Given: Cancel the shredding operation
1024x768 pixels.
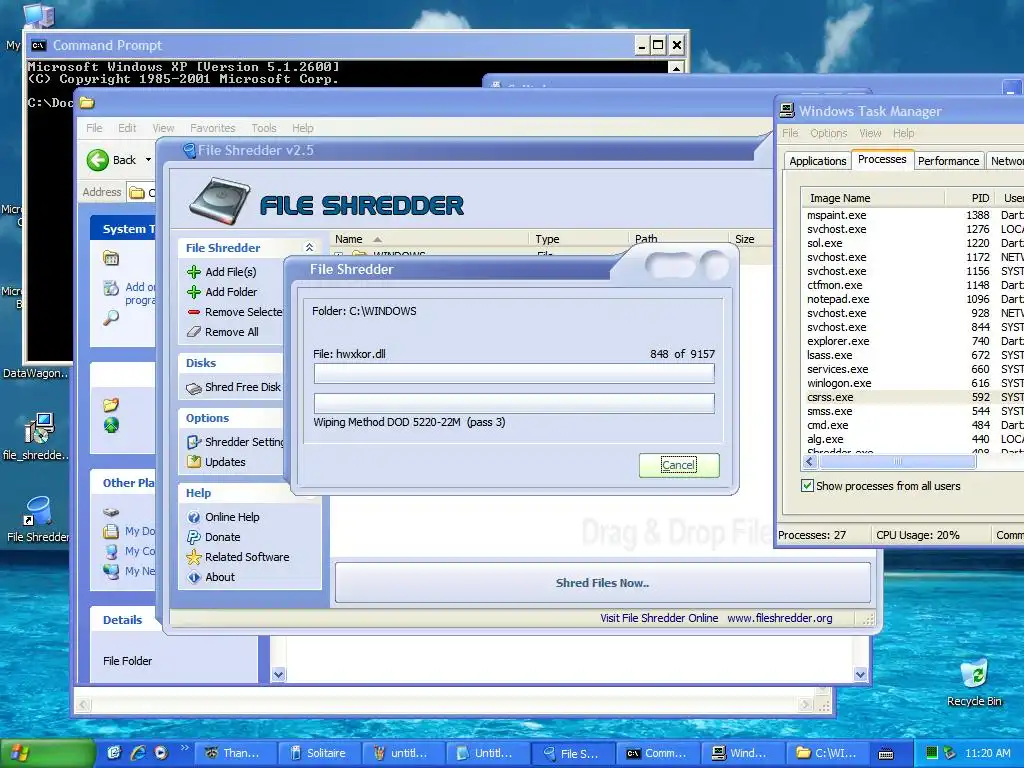Looking at the screenshot, I should pyautogui.click(x=679, y=465).
